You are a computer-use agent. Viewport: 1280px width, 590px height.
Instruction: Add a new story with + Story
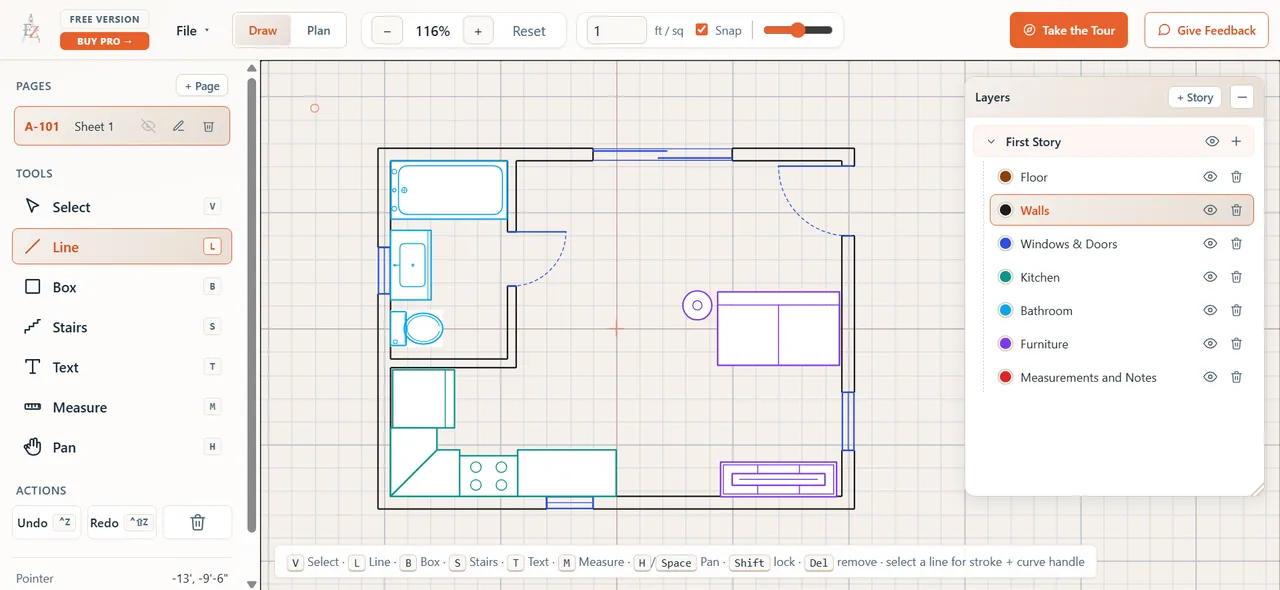coord(1195,97)
